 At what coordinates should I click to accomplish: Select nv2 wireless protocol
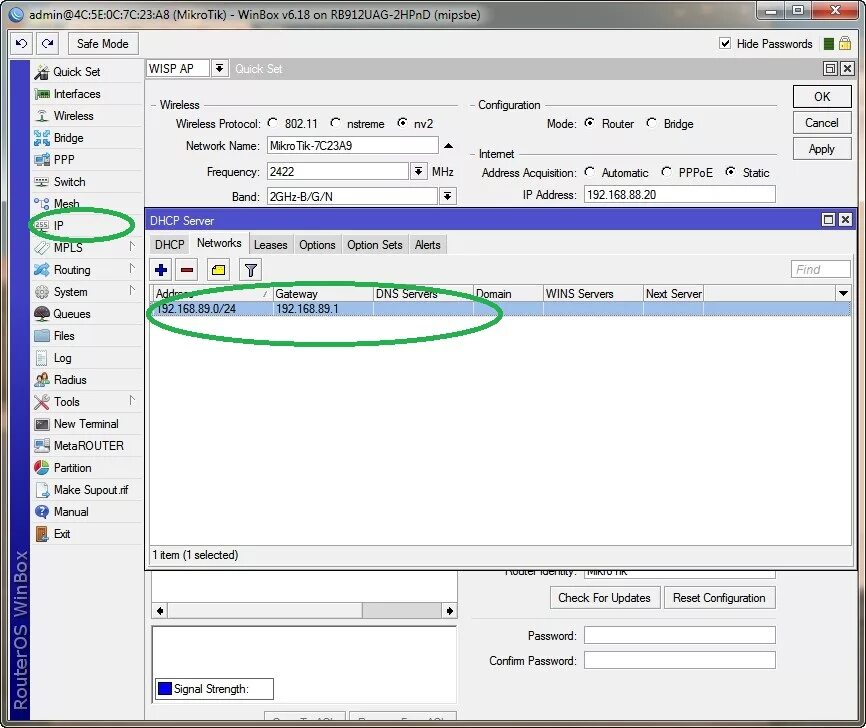point(402,123)
